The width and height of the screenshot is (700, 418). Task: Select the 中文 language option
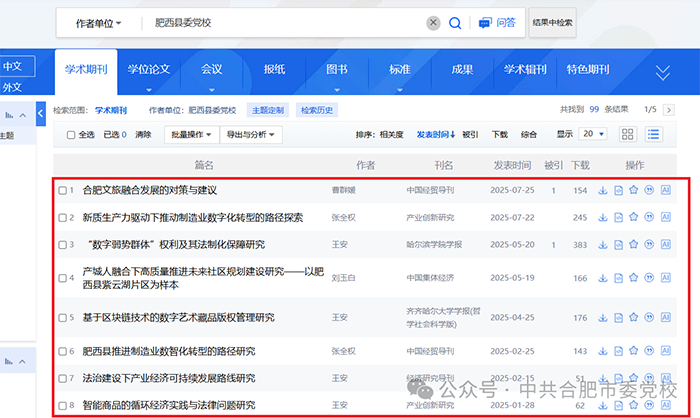click(x=17, y=66)
